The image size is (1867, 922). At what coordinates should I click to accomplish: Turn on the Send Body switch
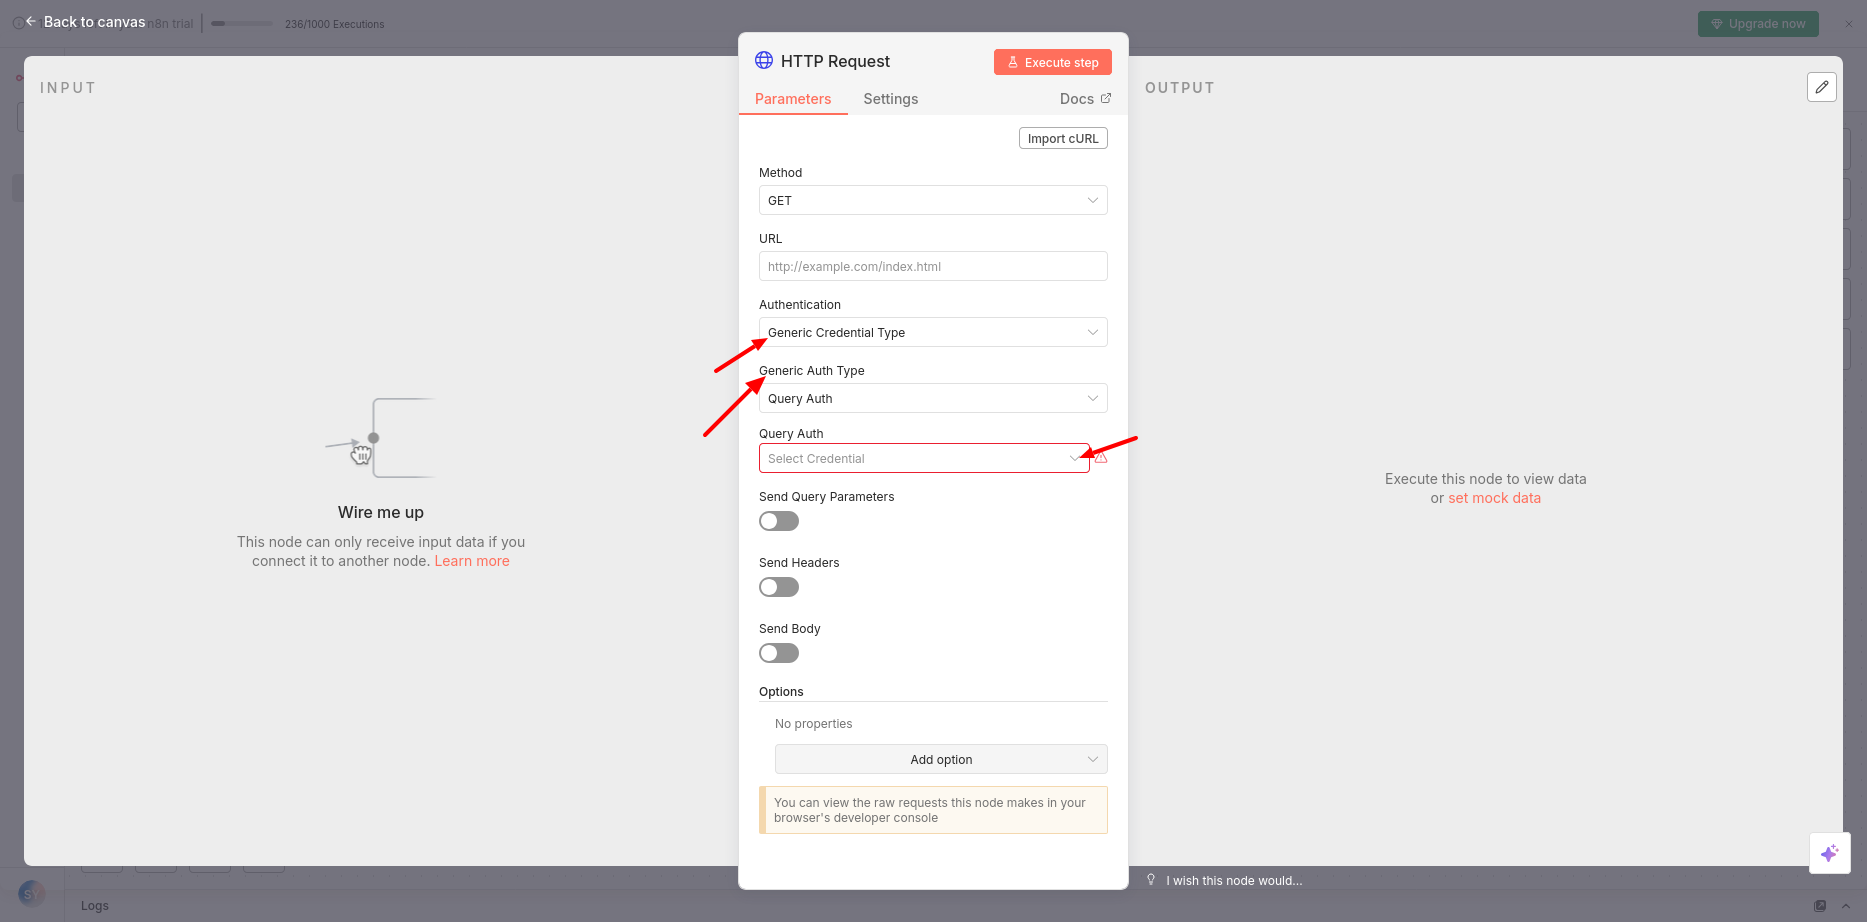779,653
